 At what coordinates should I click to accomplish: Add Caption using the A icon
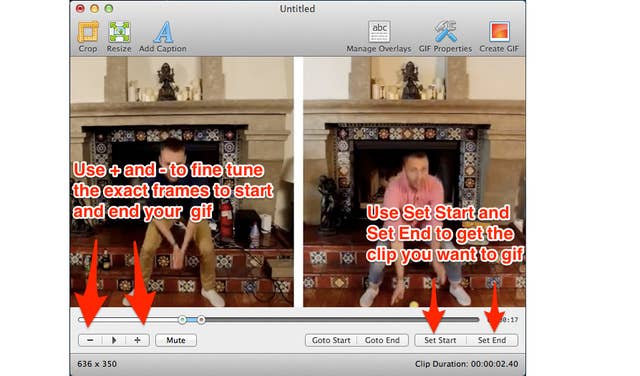pos(163,32)
